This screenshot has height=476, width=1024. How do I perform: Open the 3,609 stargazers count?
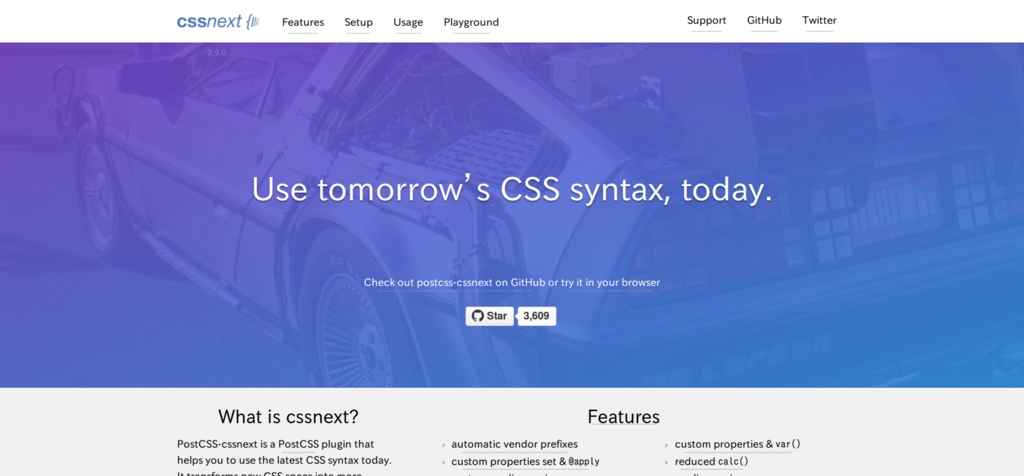pyautogui.click(x=536, y=316)
